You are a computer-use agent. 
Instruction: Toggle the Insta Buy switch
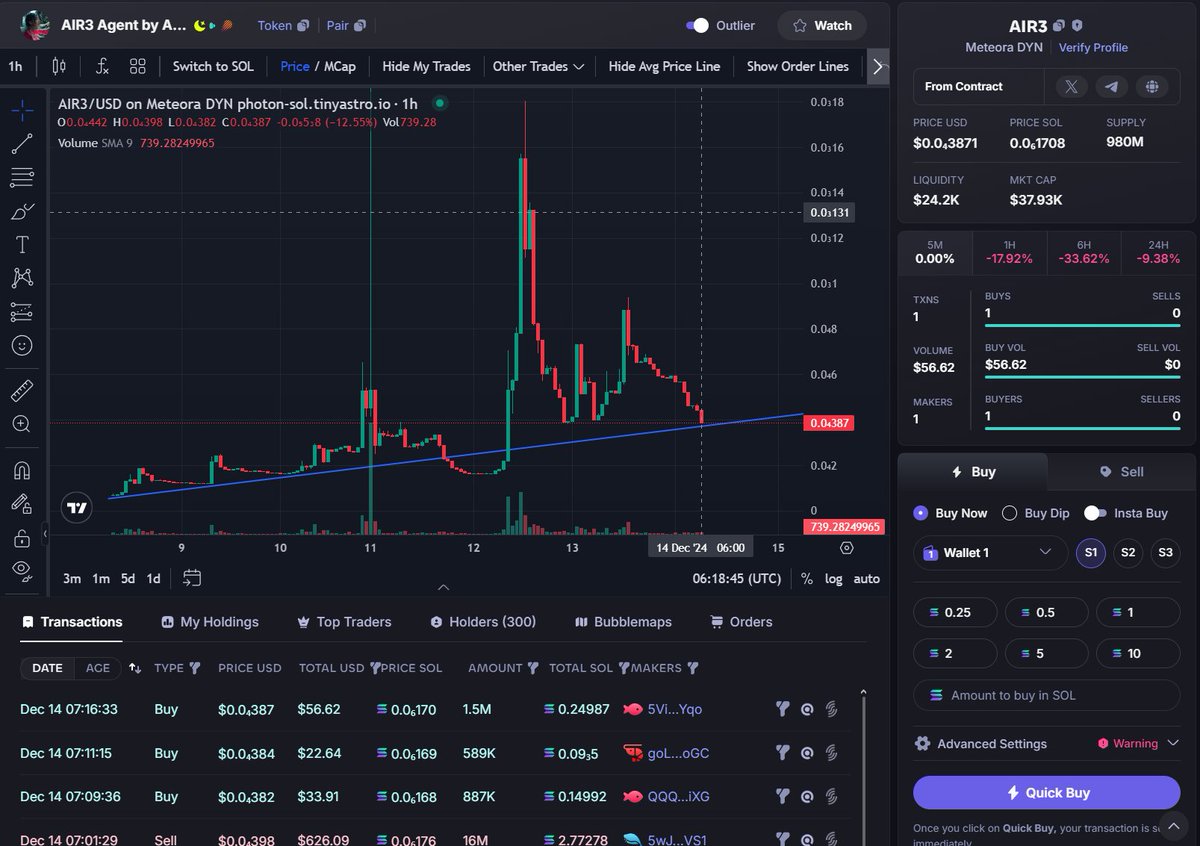pos(1095,513)
